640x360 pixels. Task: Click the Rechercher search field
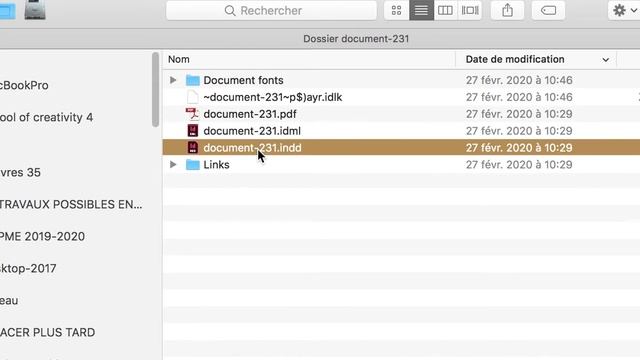(271, 10)
